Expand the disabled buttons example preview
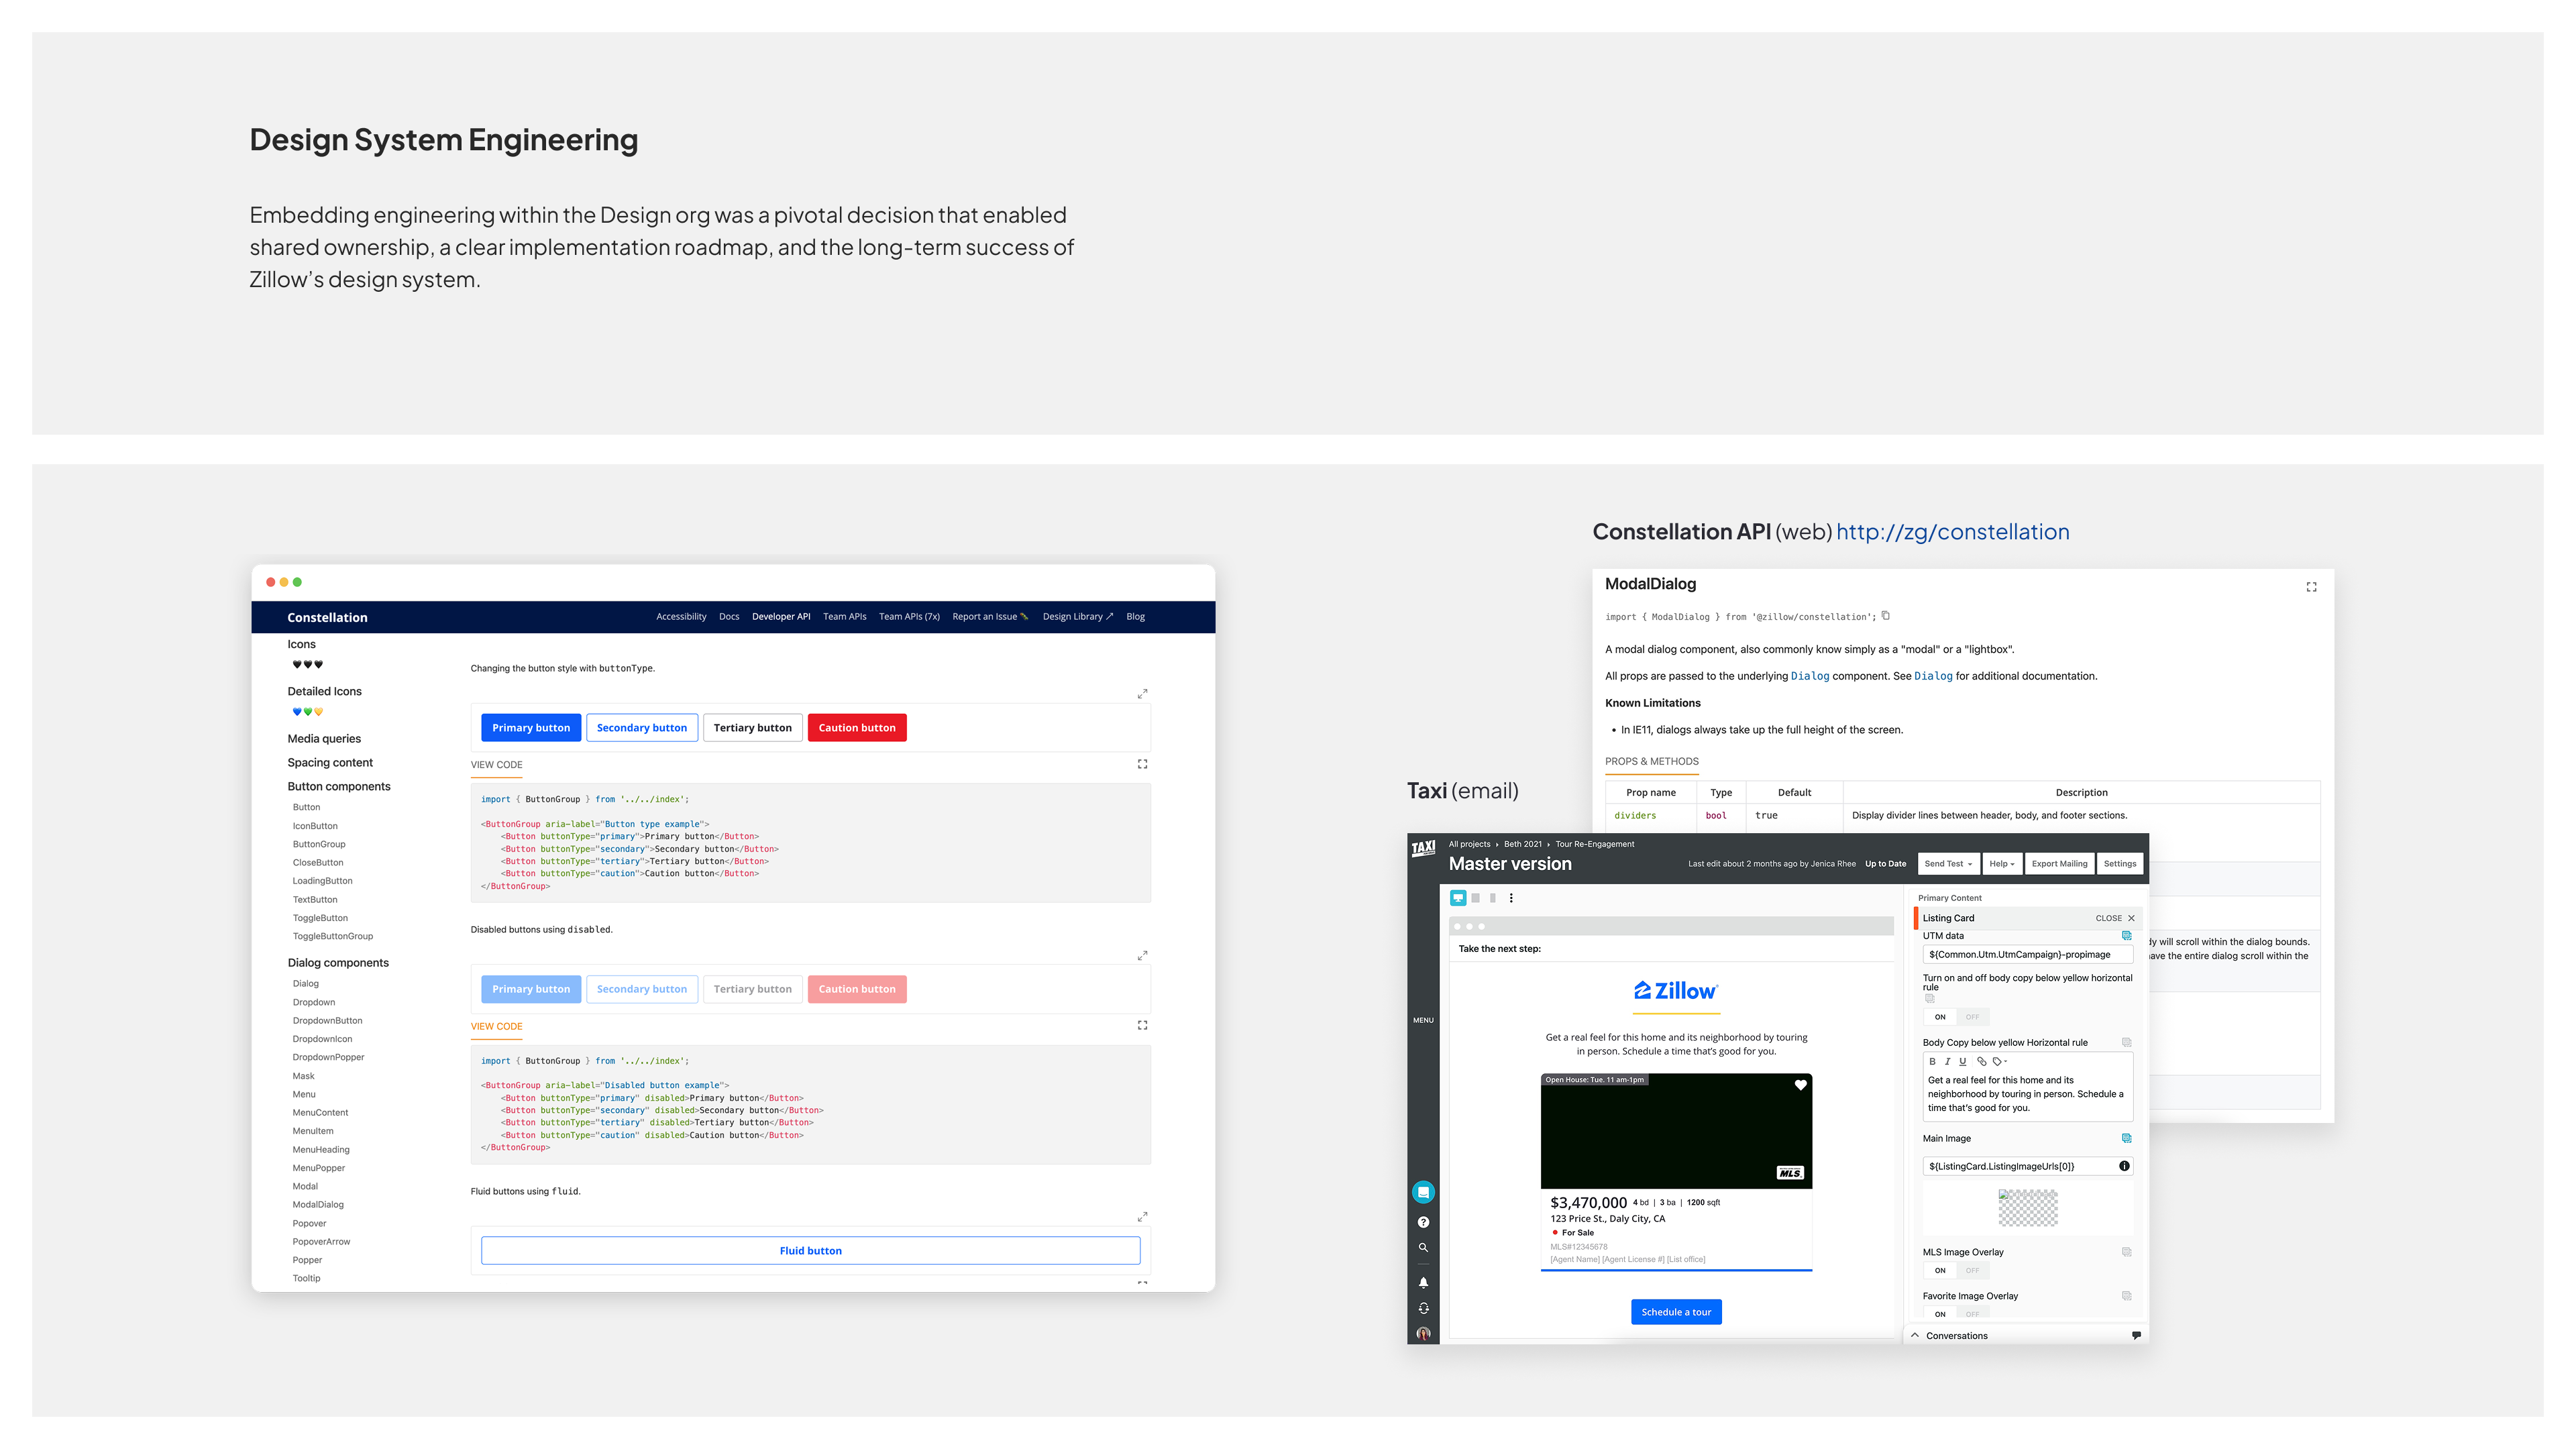 coord(1142,956)
